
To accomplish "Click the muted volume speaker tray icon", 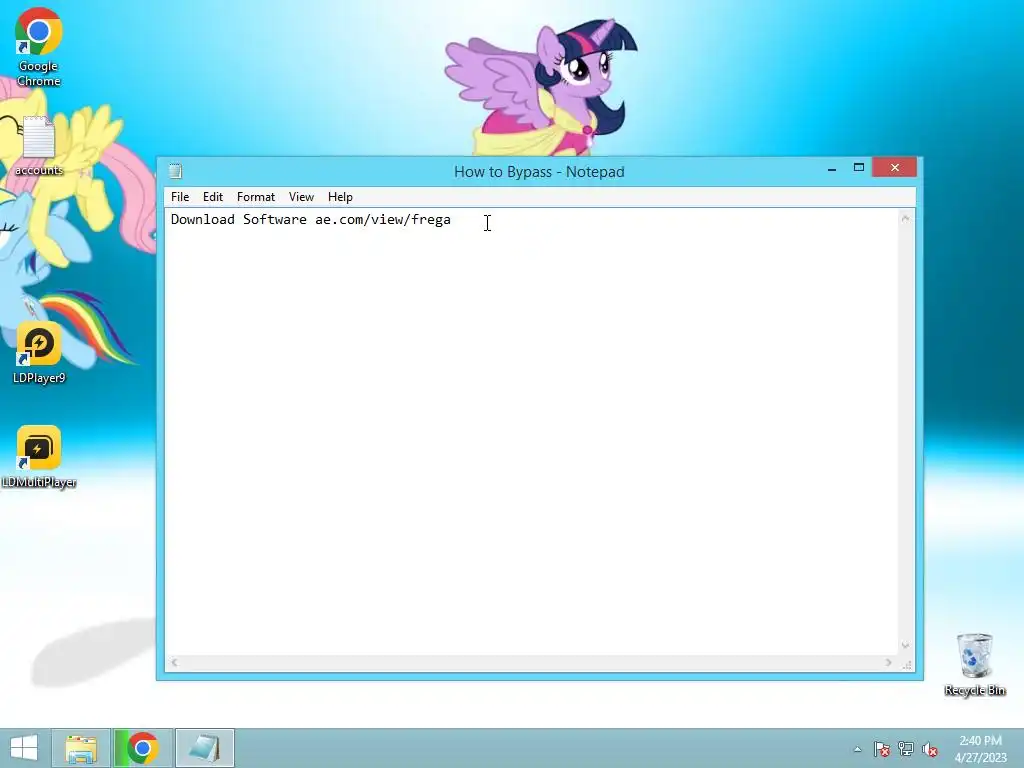I will [930, 749].
